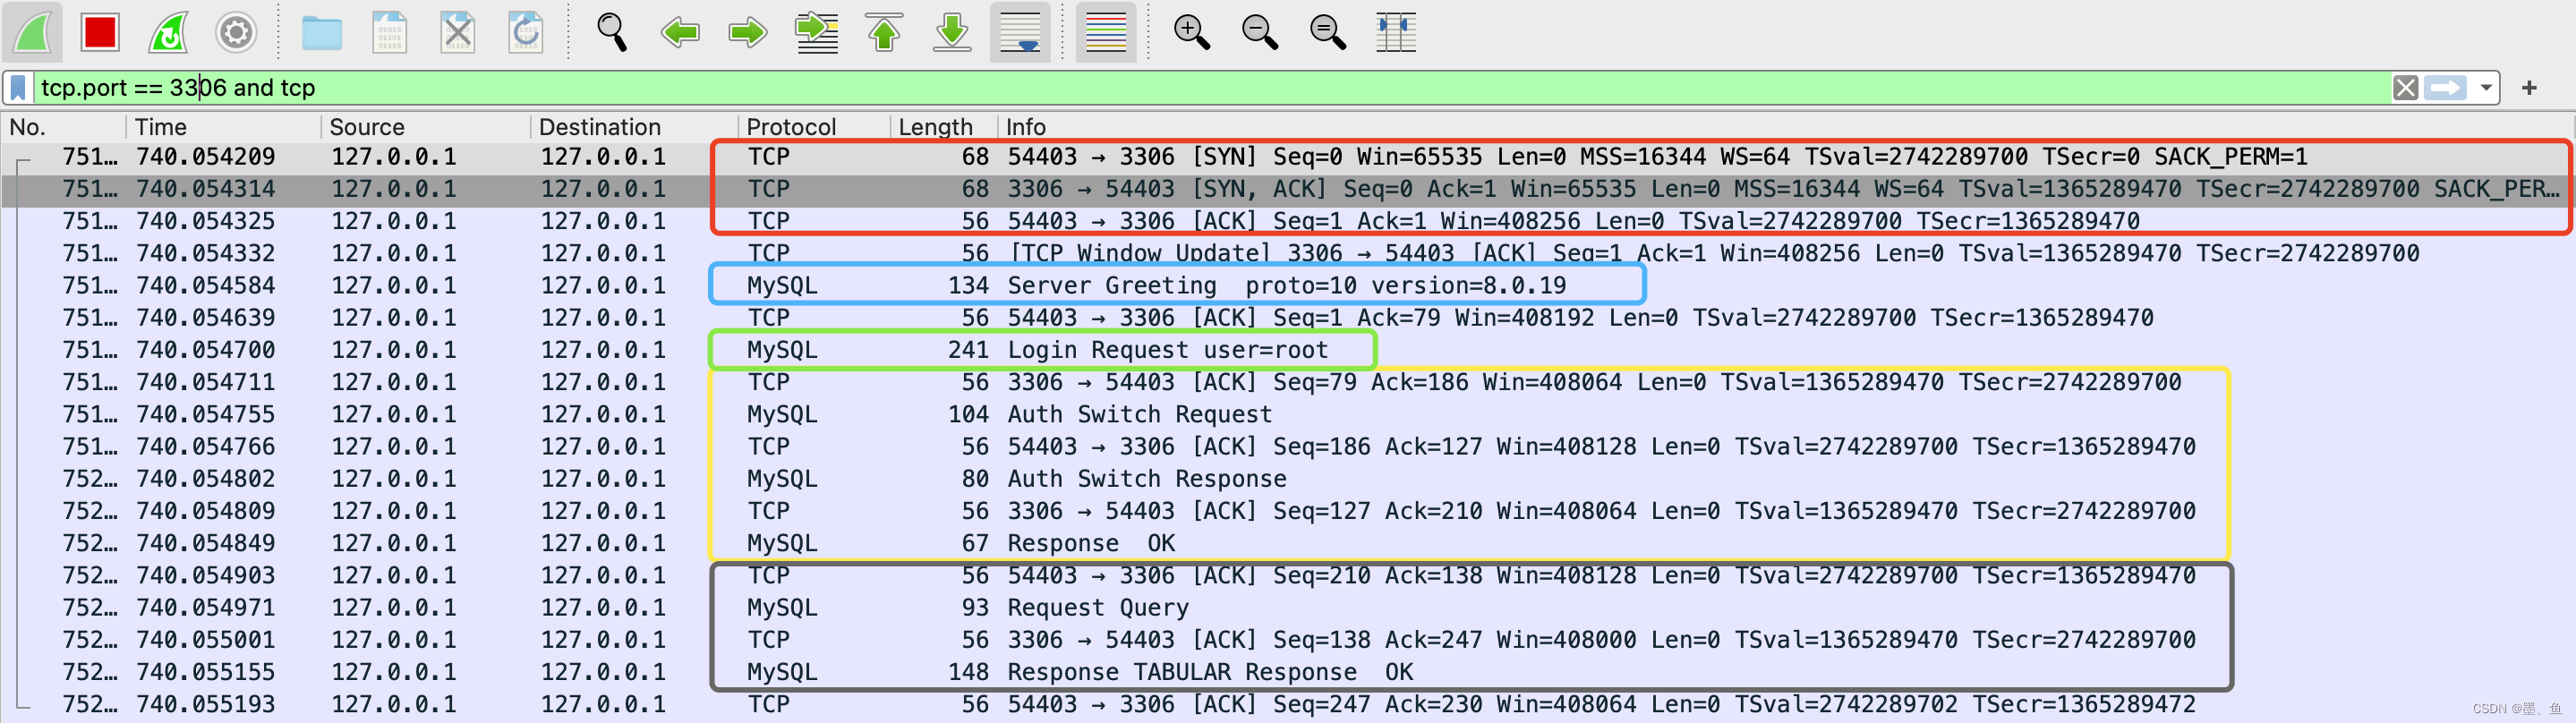Image resolution: width=2576 pixels, height=723 pixels.
Task: Clear the display filter with X
Action: 2406,88
